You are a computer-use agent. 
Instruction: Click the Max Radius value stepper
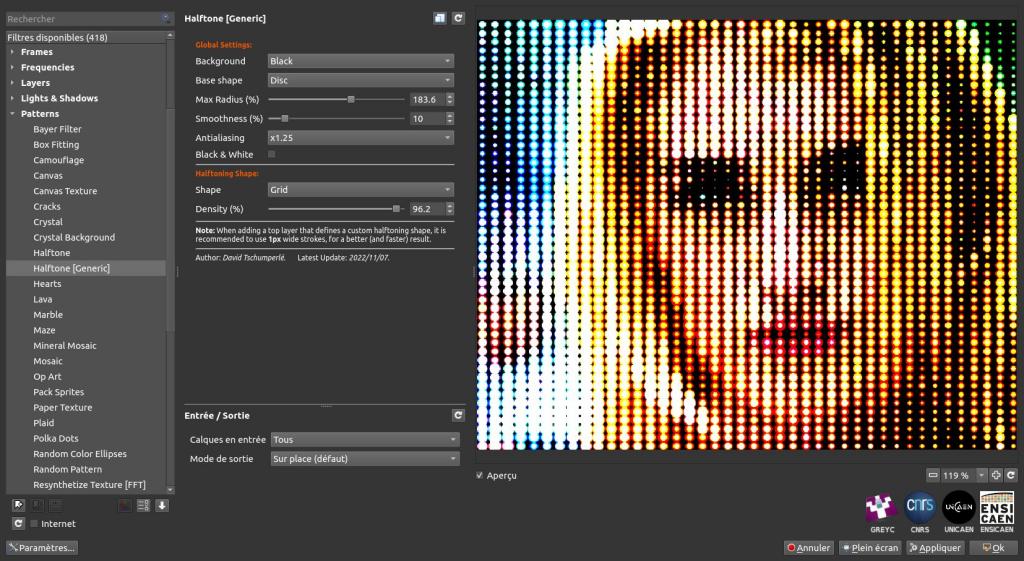[x=449, y=99]
